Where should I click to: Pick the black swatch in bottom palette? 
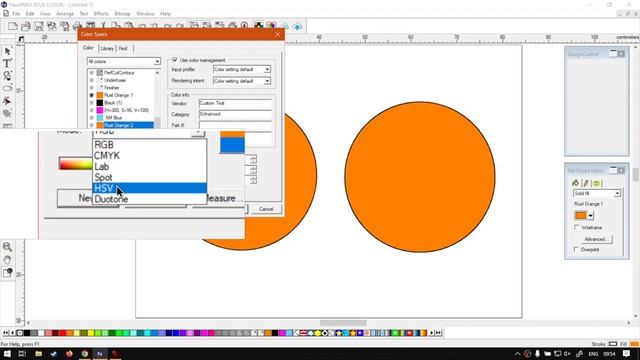click(27, 333)
